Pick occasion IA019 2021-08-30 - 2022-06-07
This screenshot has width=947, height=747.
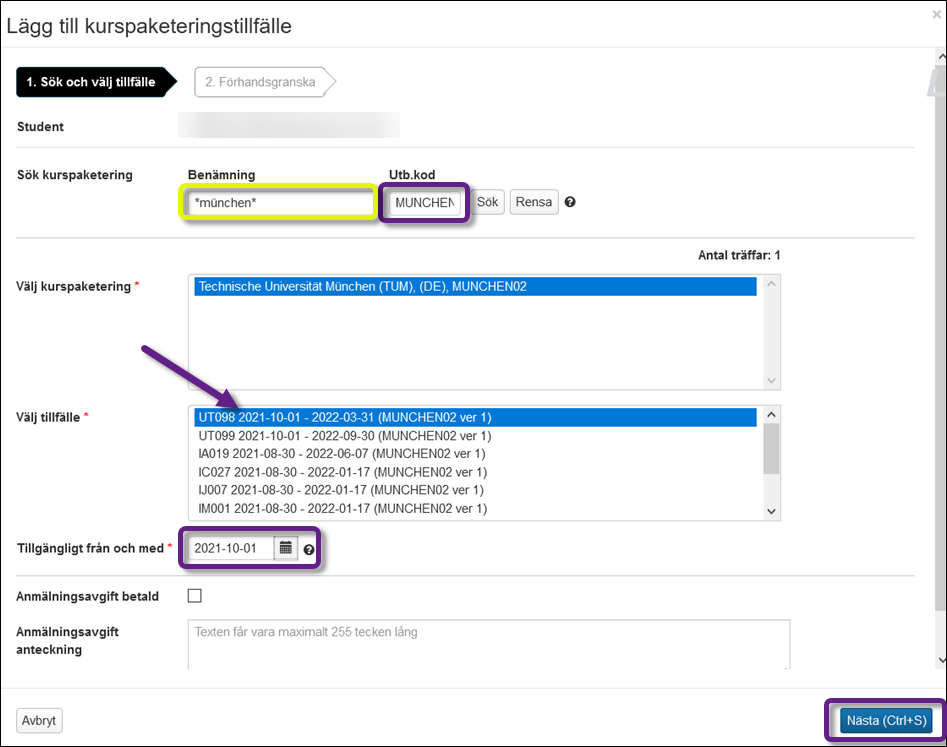[342, 454]
